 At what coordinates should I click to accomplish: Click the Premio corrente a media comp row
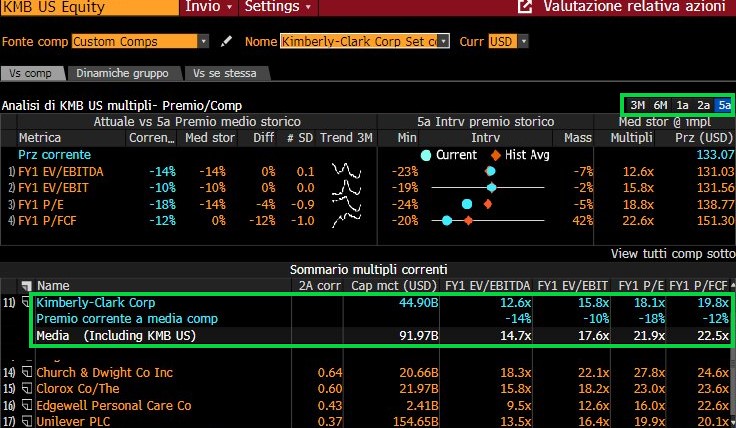point(382,319)
